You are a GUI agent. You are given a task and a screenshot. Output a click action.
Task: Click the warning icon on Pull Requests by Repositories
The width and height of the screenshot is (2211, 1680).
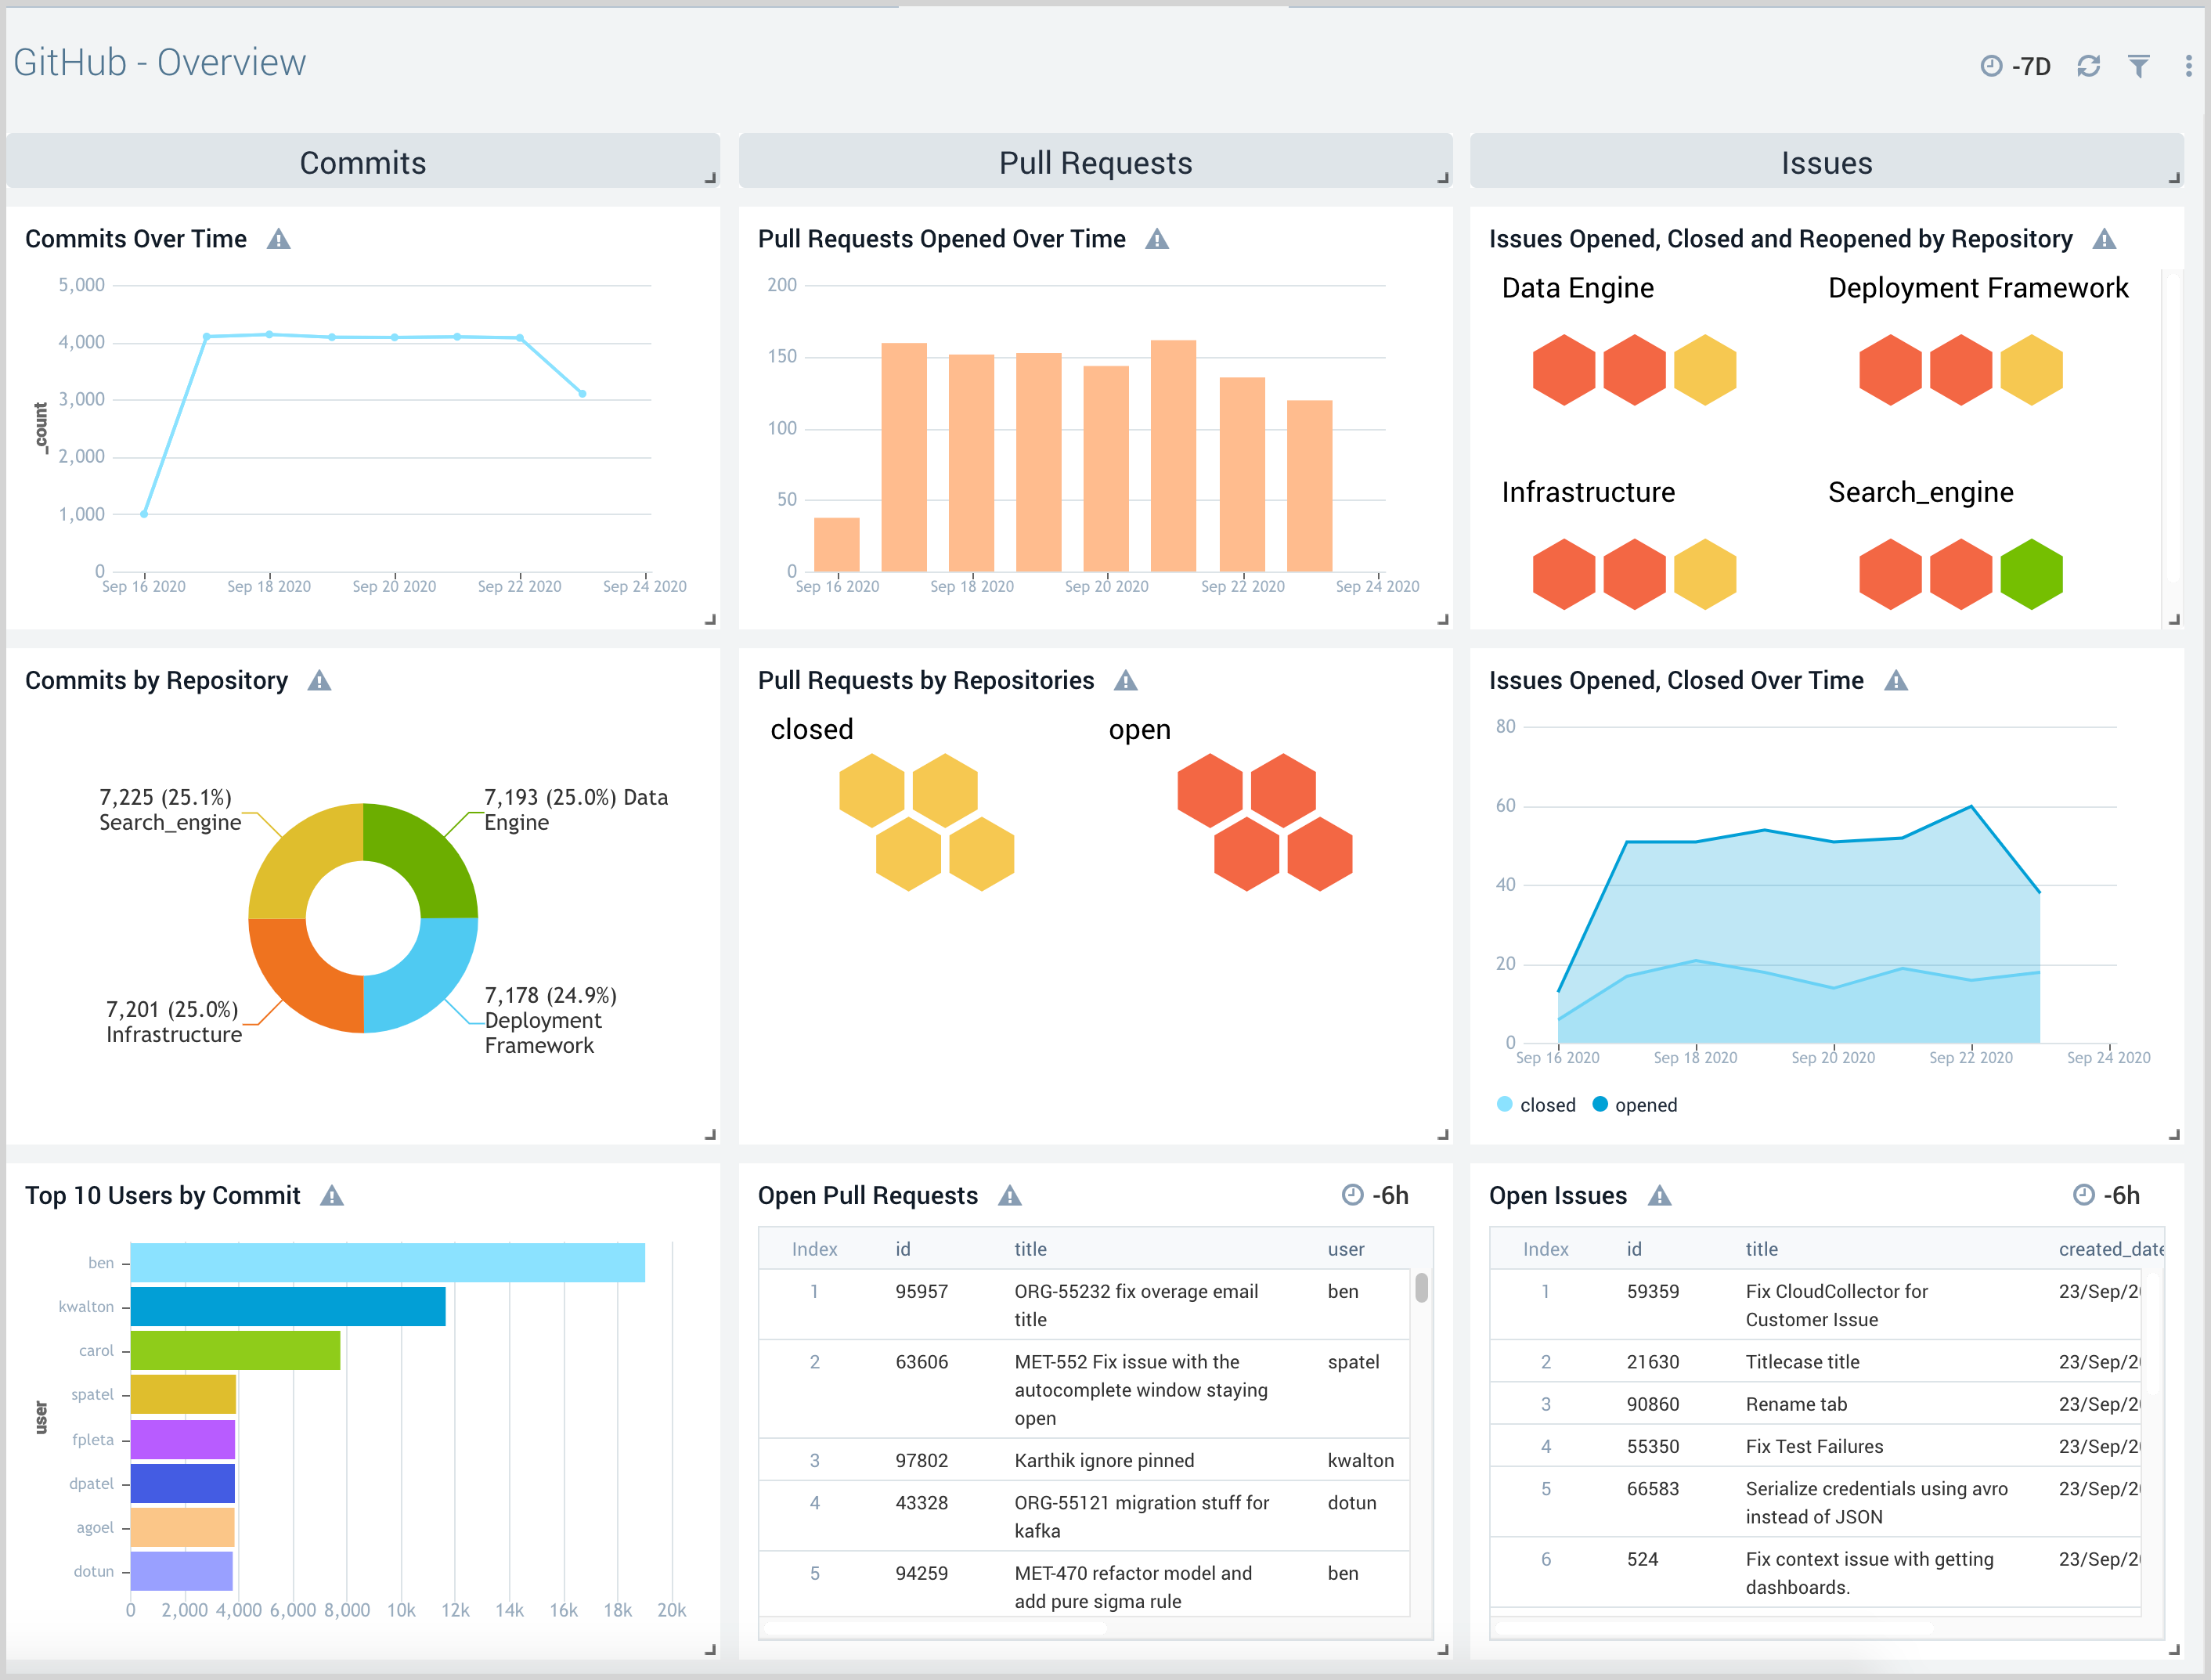pos(1124,680)
